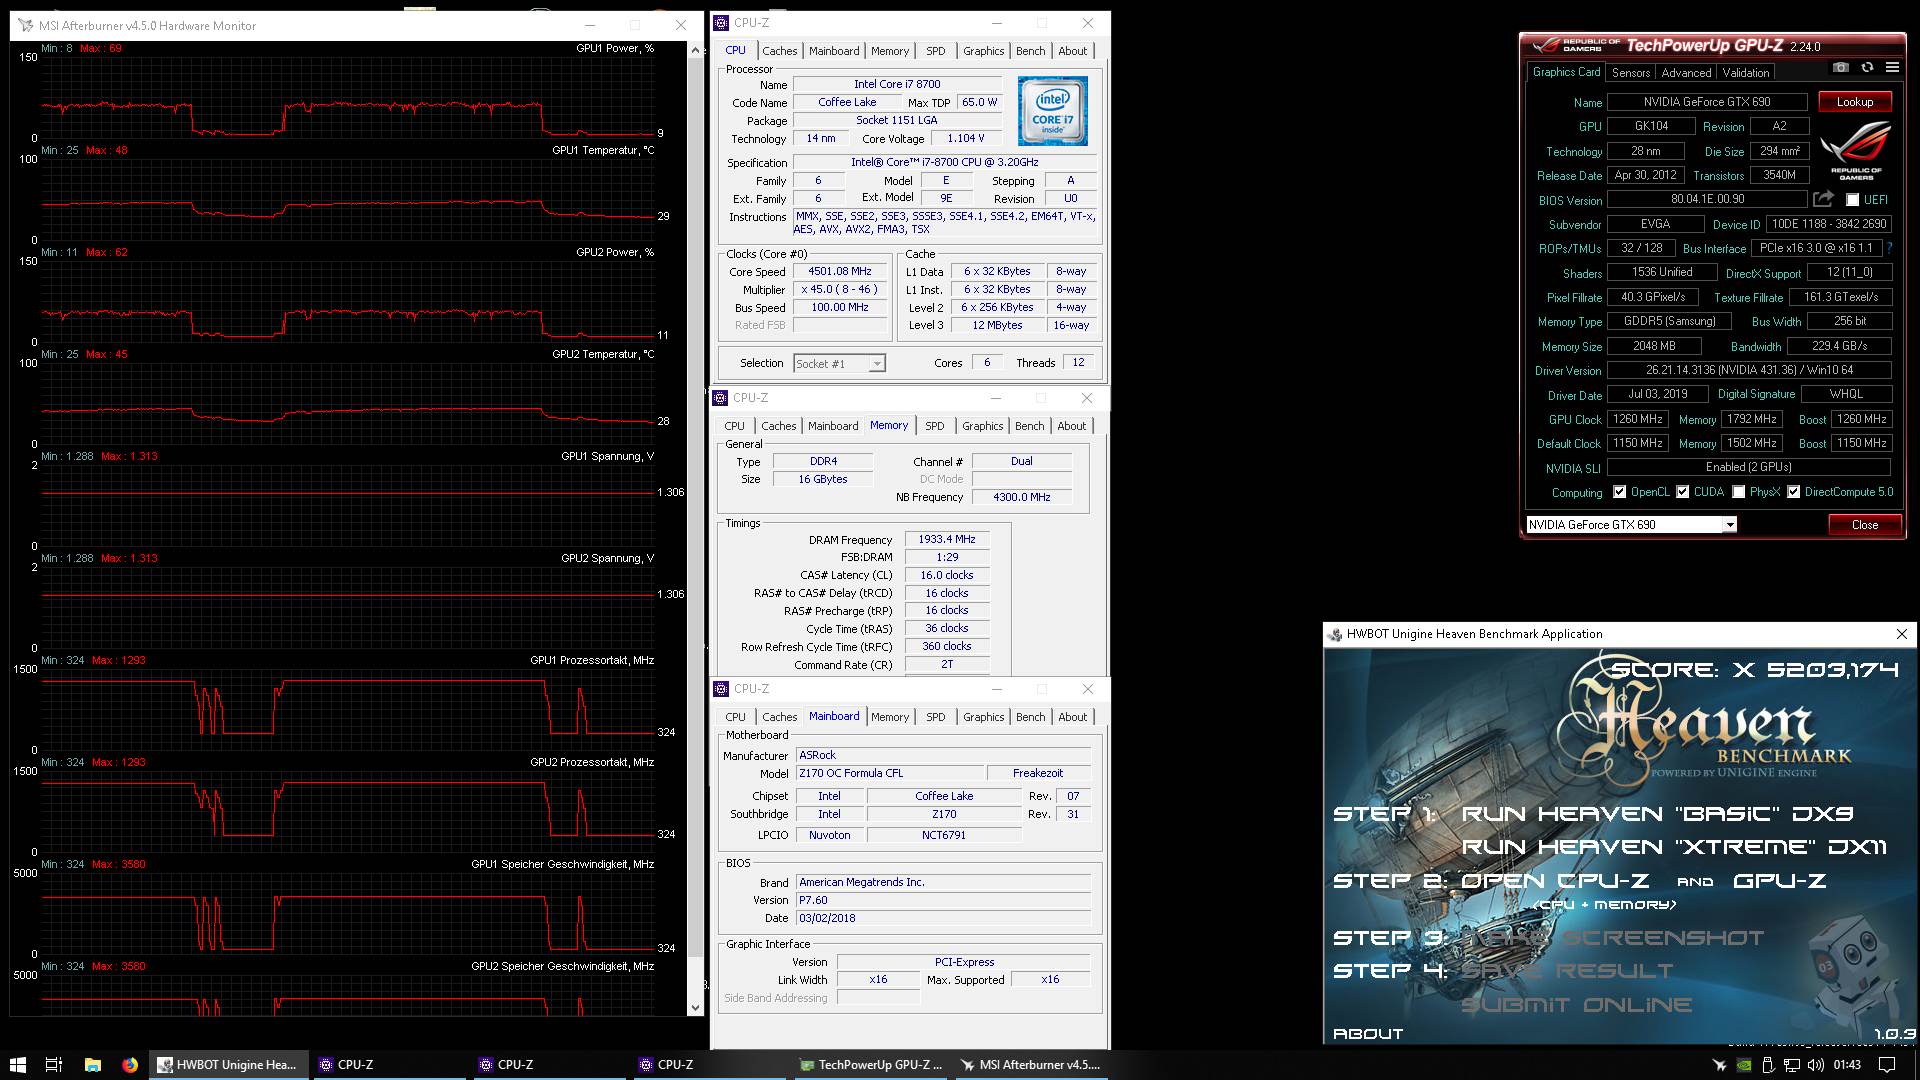Focus HWBOT Unigine Heaven taskbar button
Screen dimensions: 1920x1080
click(230, 1065)
